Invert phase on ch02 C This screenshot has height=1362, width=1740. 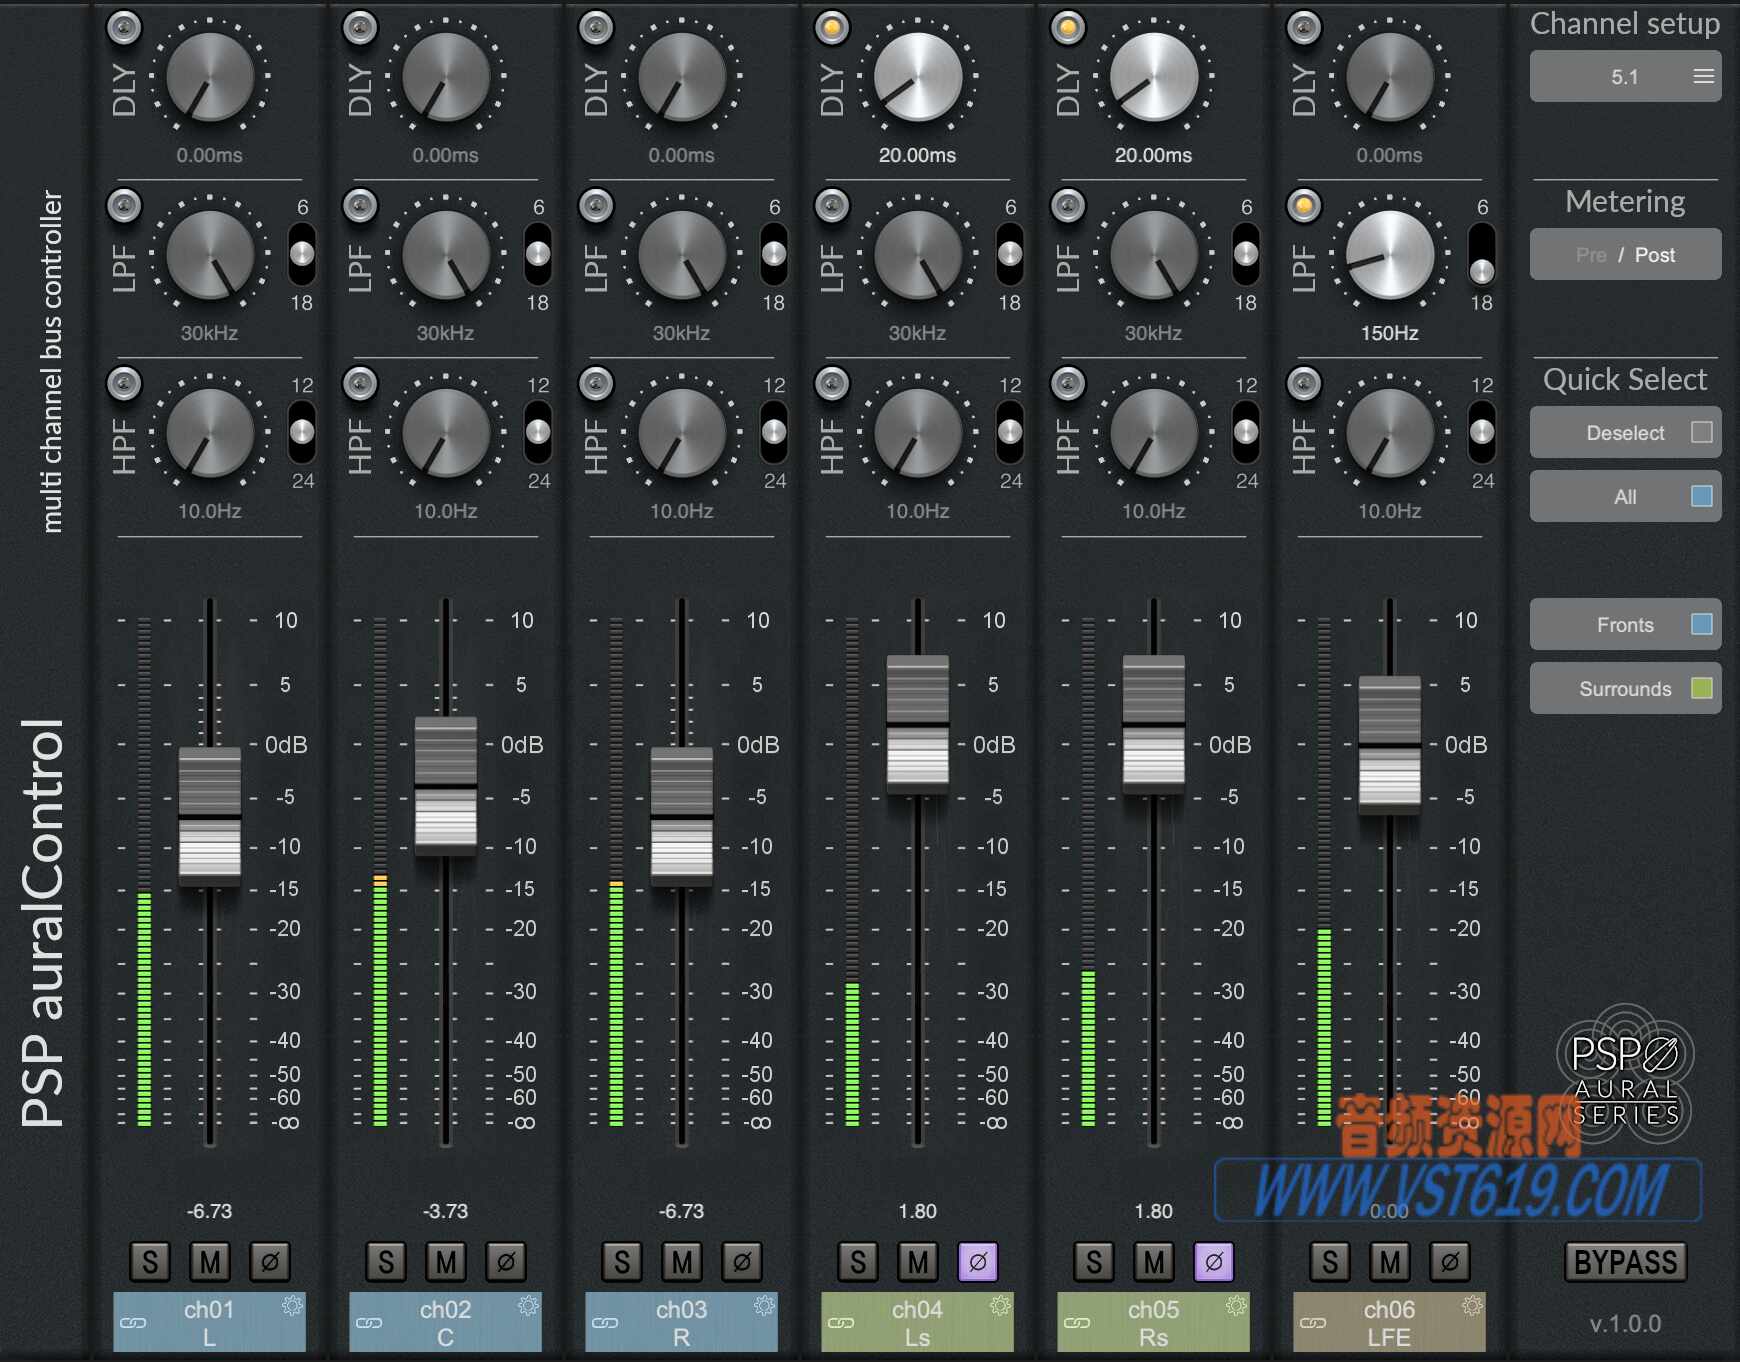[506, 1262]
